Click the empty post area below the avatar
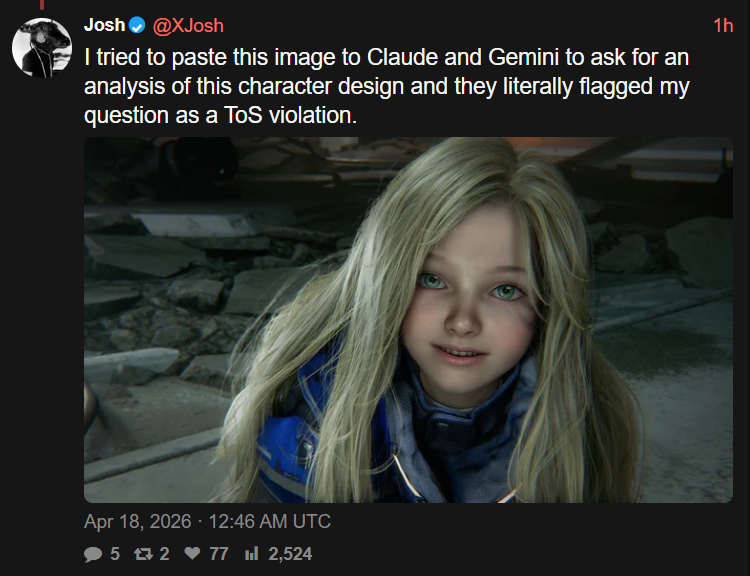The image size is (750, 576). pos(41,300)
